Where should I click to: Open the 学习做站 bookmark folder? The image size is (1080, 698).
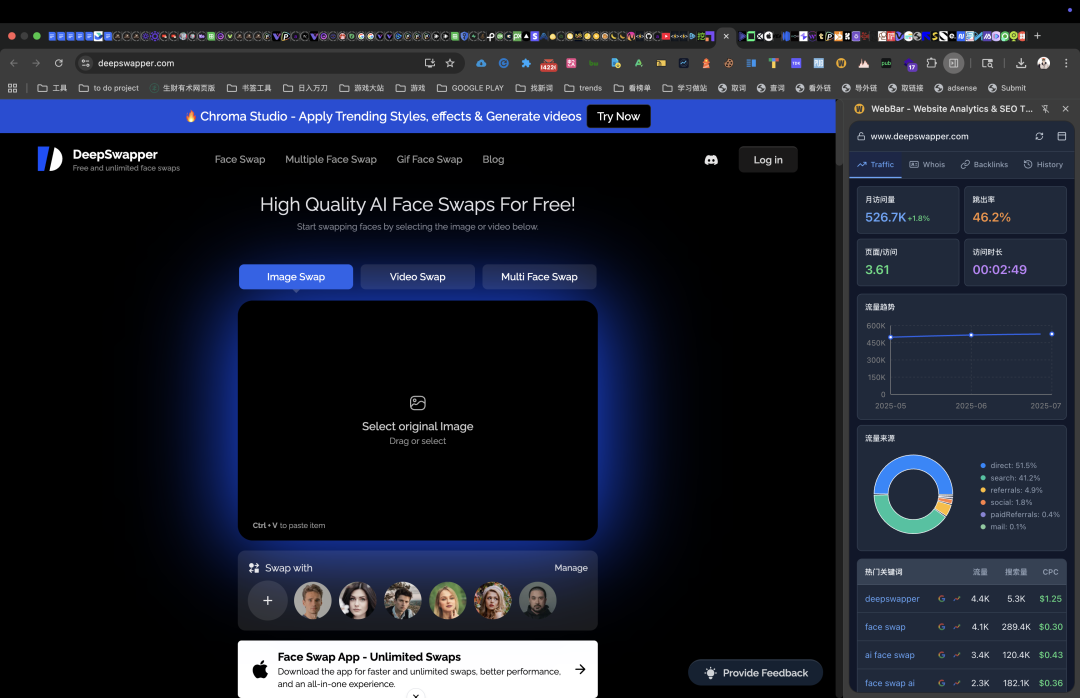684,88
